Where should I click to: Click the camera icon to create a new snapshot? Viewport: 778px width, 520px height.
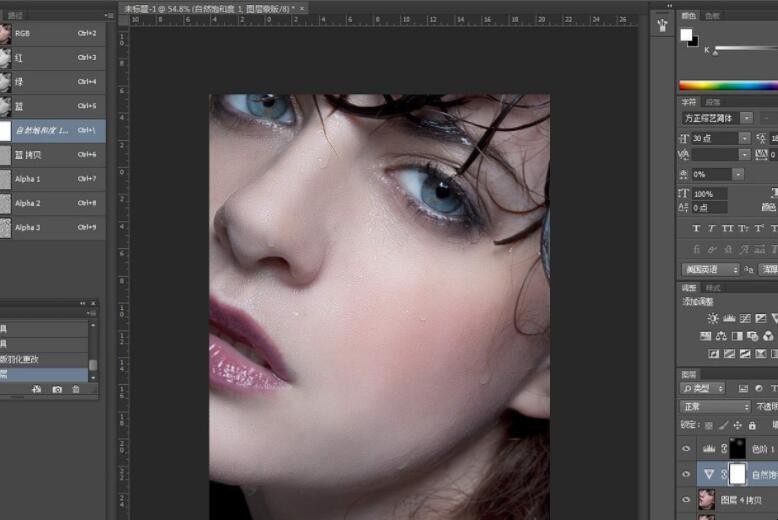click(57, 389)
